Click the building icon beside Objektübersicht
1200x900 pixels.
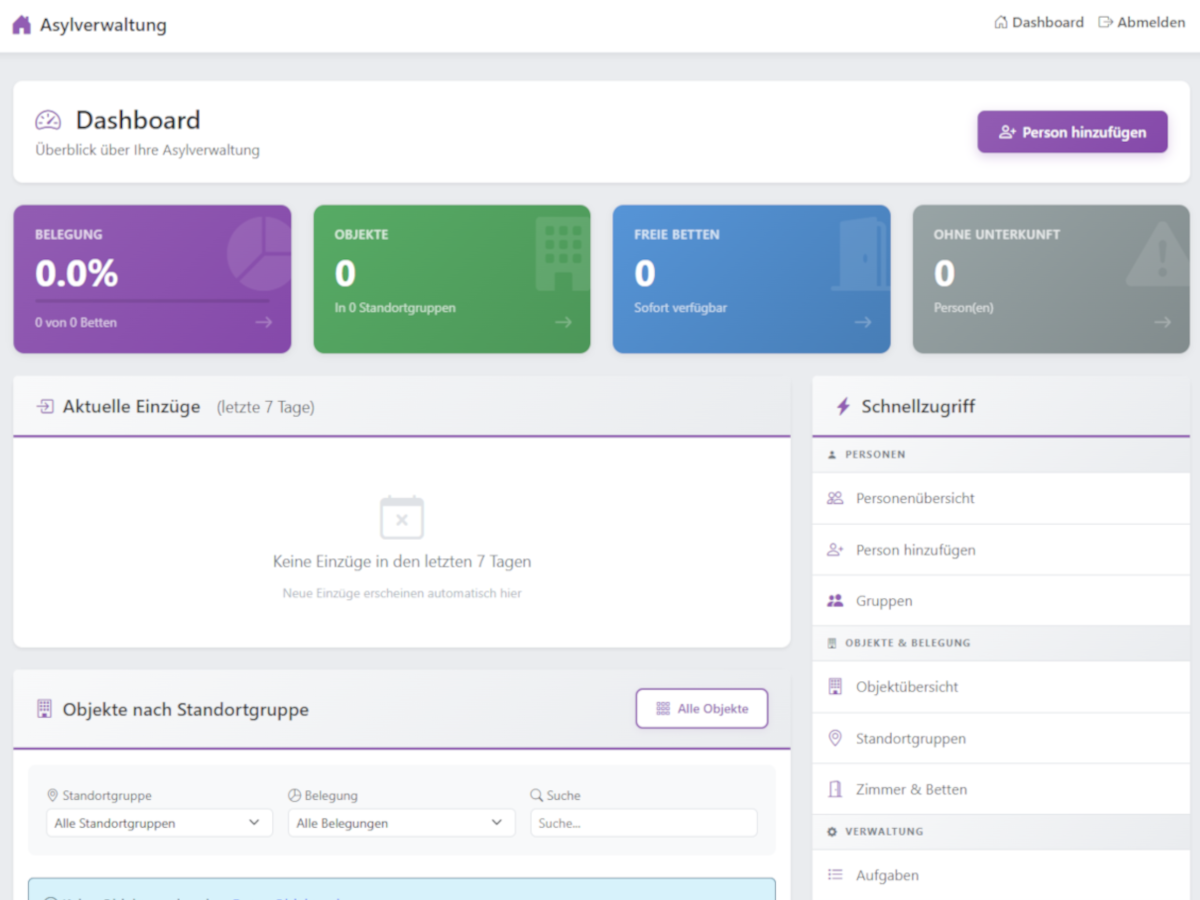point(835,687)
